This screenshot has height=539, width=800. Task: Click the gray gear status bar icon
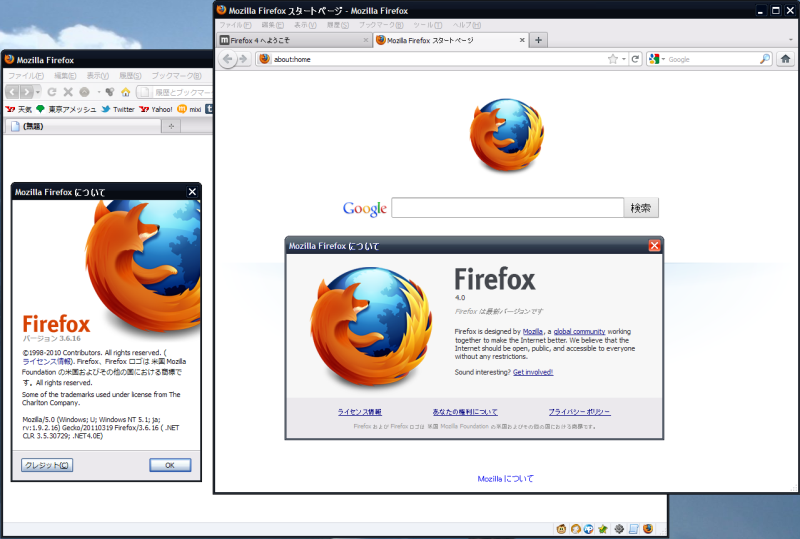[x=619, y=529]
